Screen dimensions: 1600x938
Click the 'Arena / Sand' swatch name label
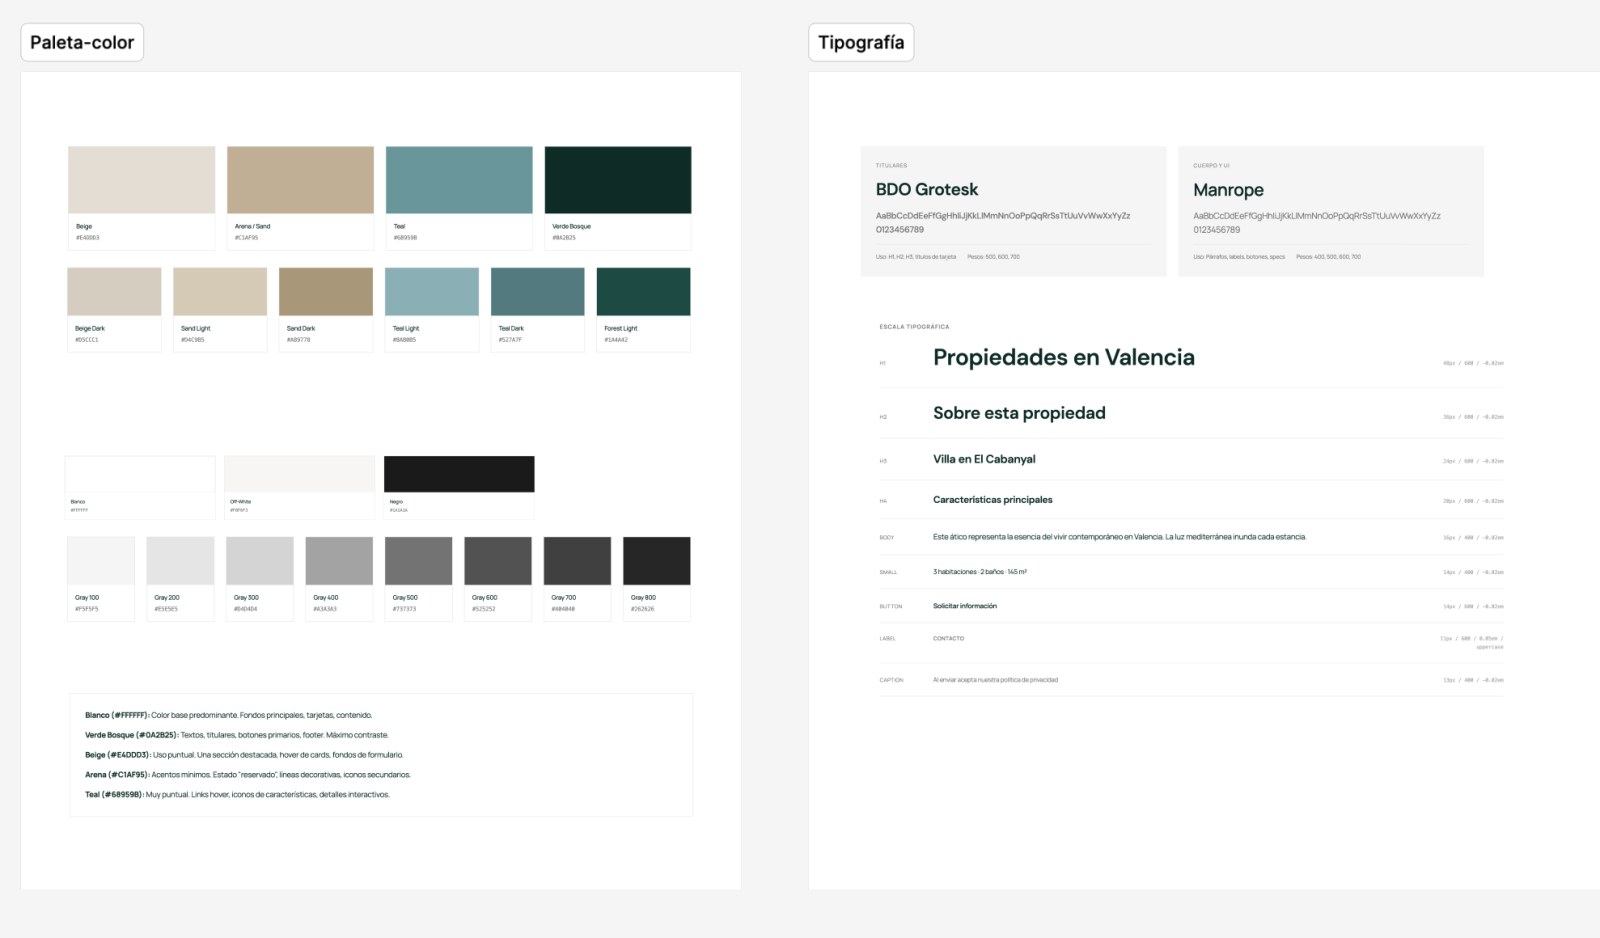click(x=253, y=227)
